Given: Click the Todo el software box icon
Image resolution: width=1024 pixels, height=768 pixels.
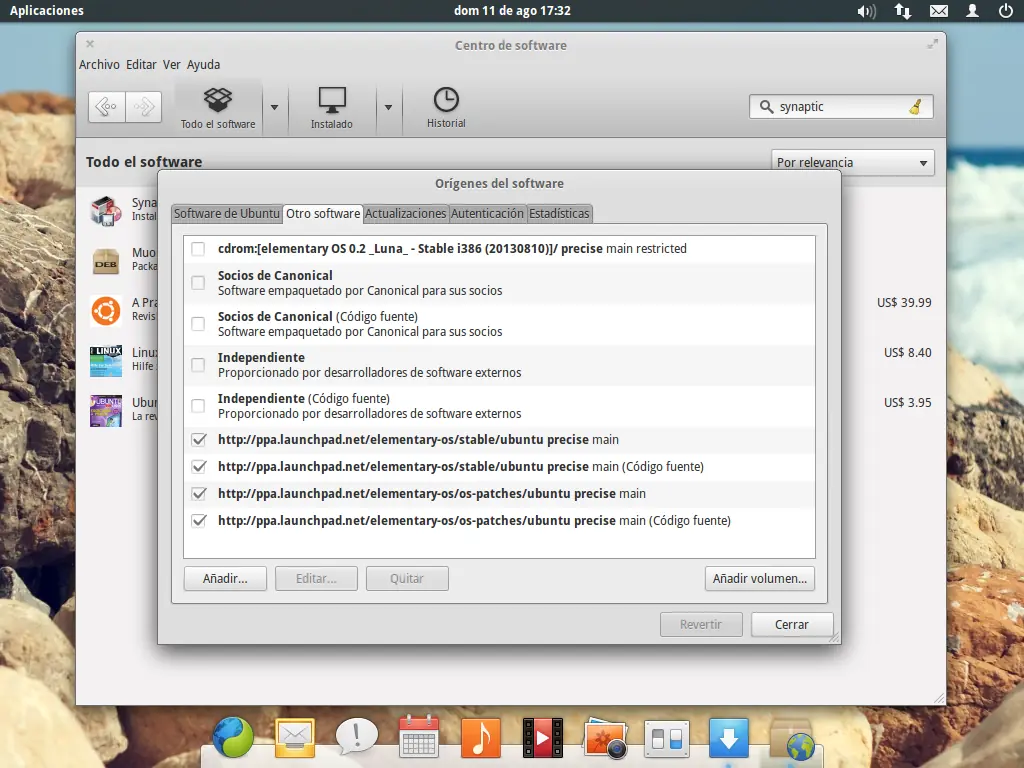Looking at the screenshot, I should pyautogui.click(x=218, y=100).
